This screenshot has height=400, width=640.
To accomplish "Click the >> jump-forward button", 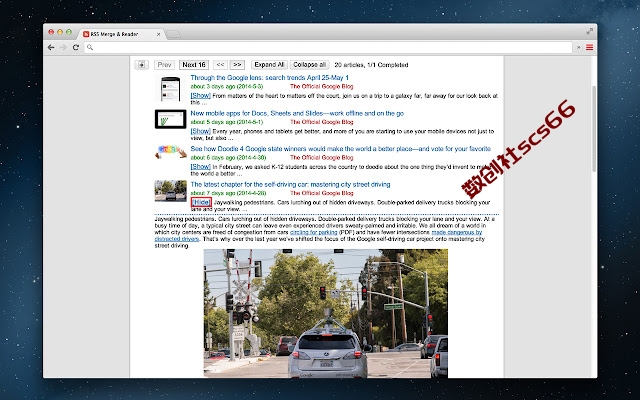I will (x=237, y=64).
